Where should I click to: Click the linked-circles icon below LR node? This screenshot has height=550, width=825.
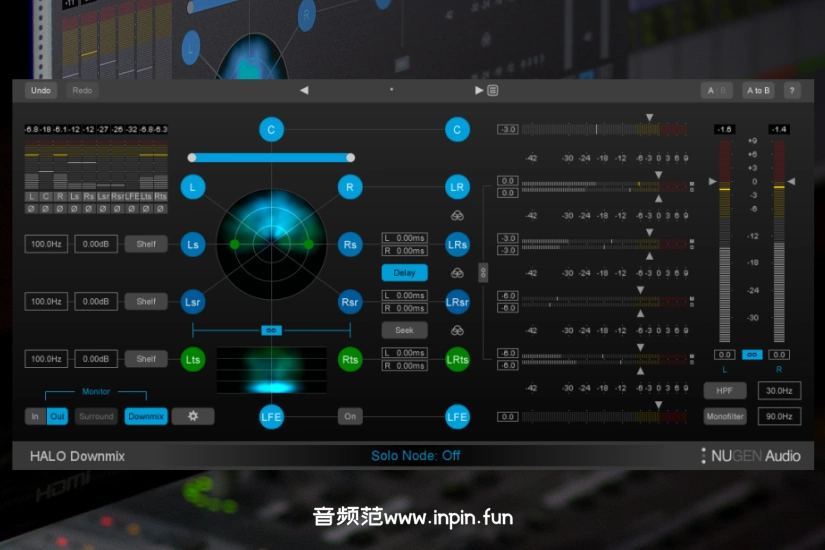(x=457, y=215)
